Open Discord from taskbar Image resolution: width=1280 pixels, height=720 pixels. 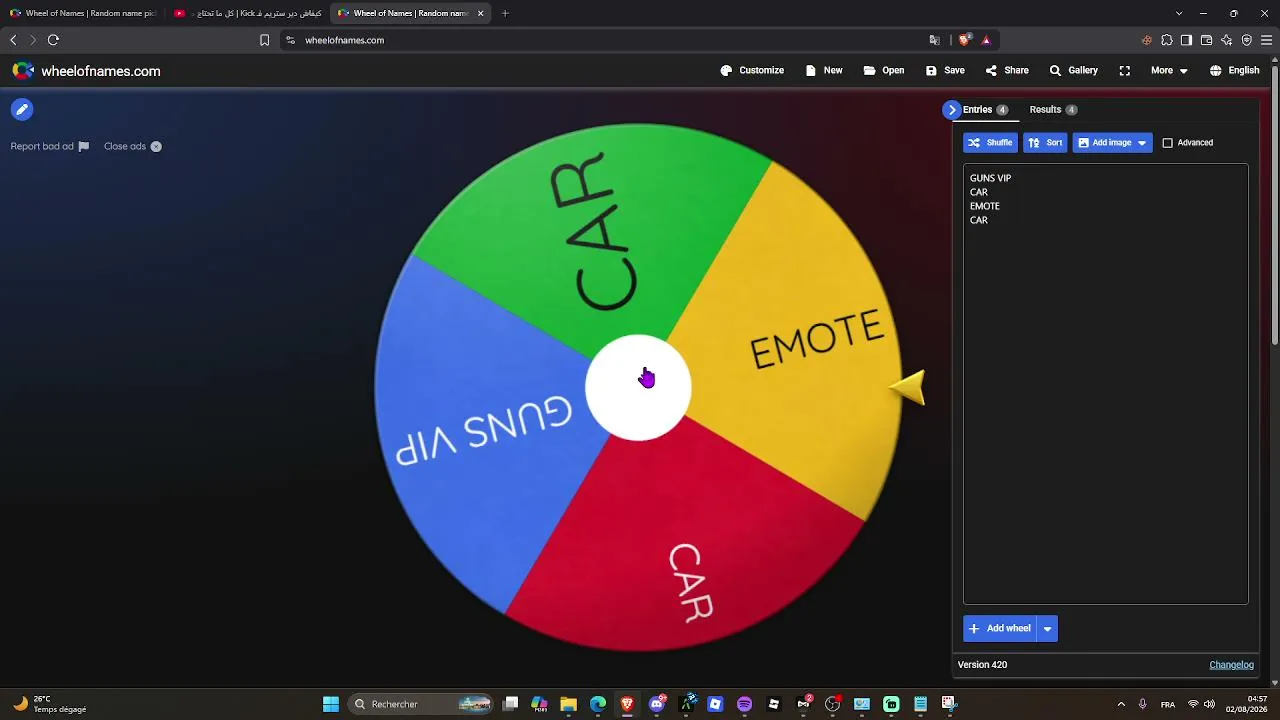pos(657,704)
